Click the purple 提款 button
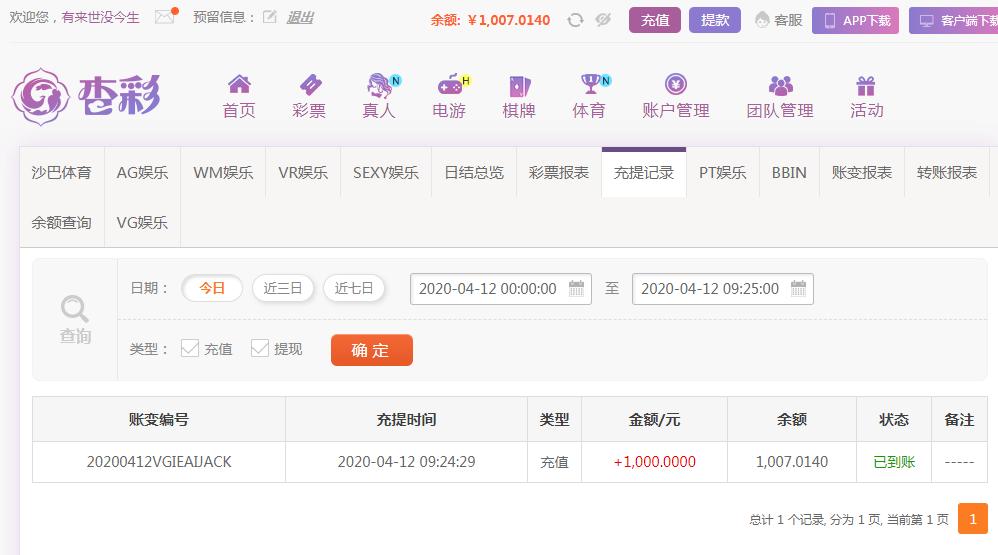The image size is (998, 555). [715, 20]
